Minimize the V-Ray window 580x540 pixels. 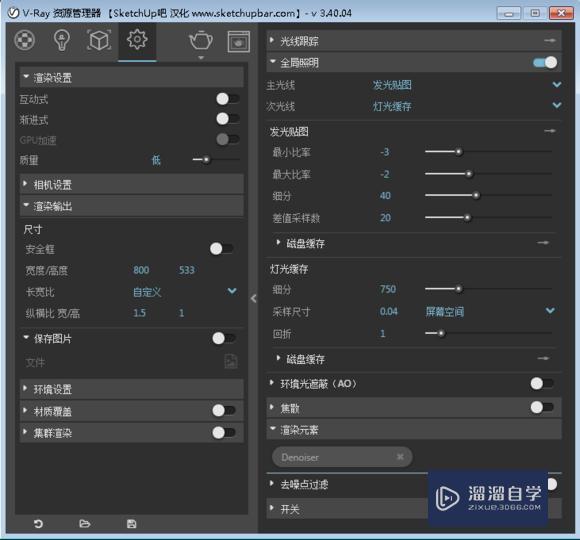pos(509,14)
